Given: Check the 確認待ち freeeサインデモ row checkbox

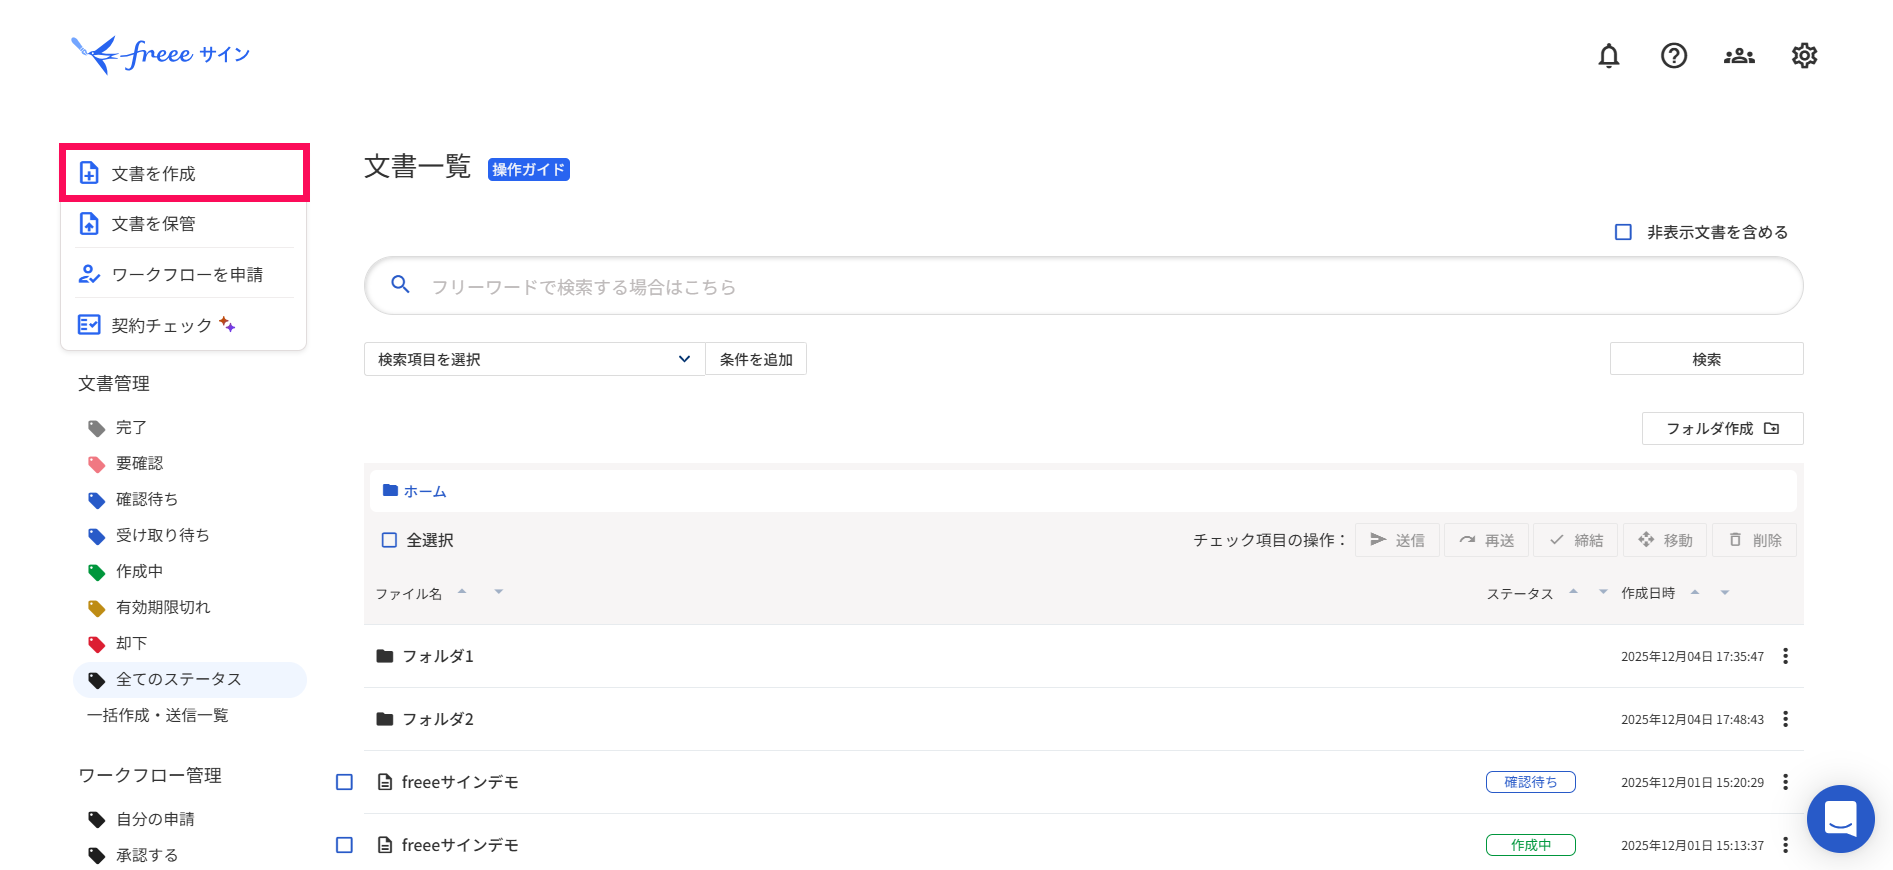Looking at the screenshot, I should tap(344, 782).
